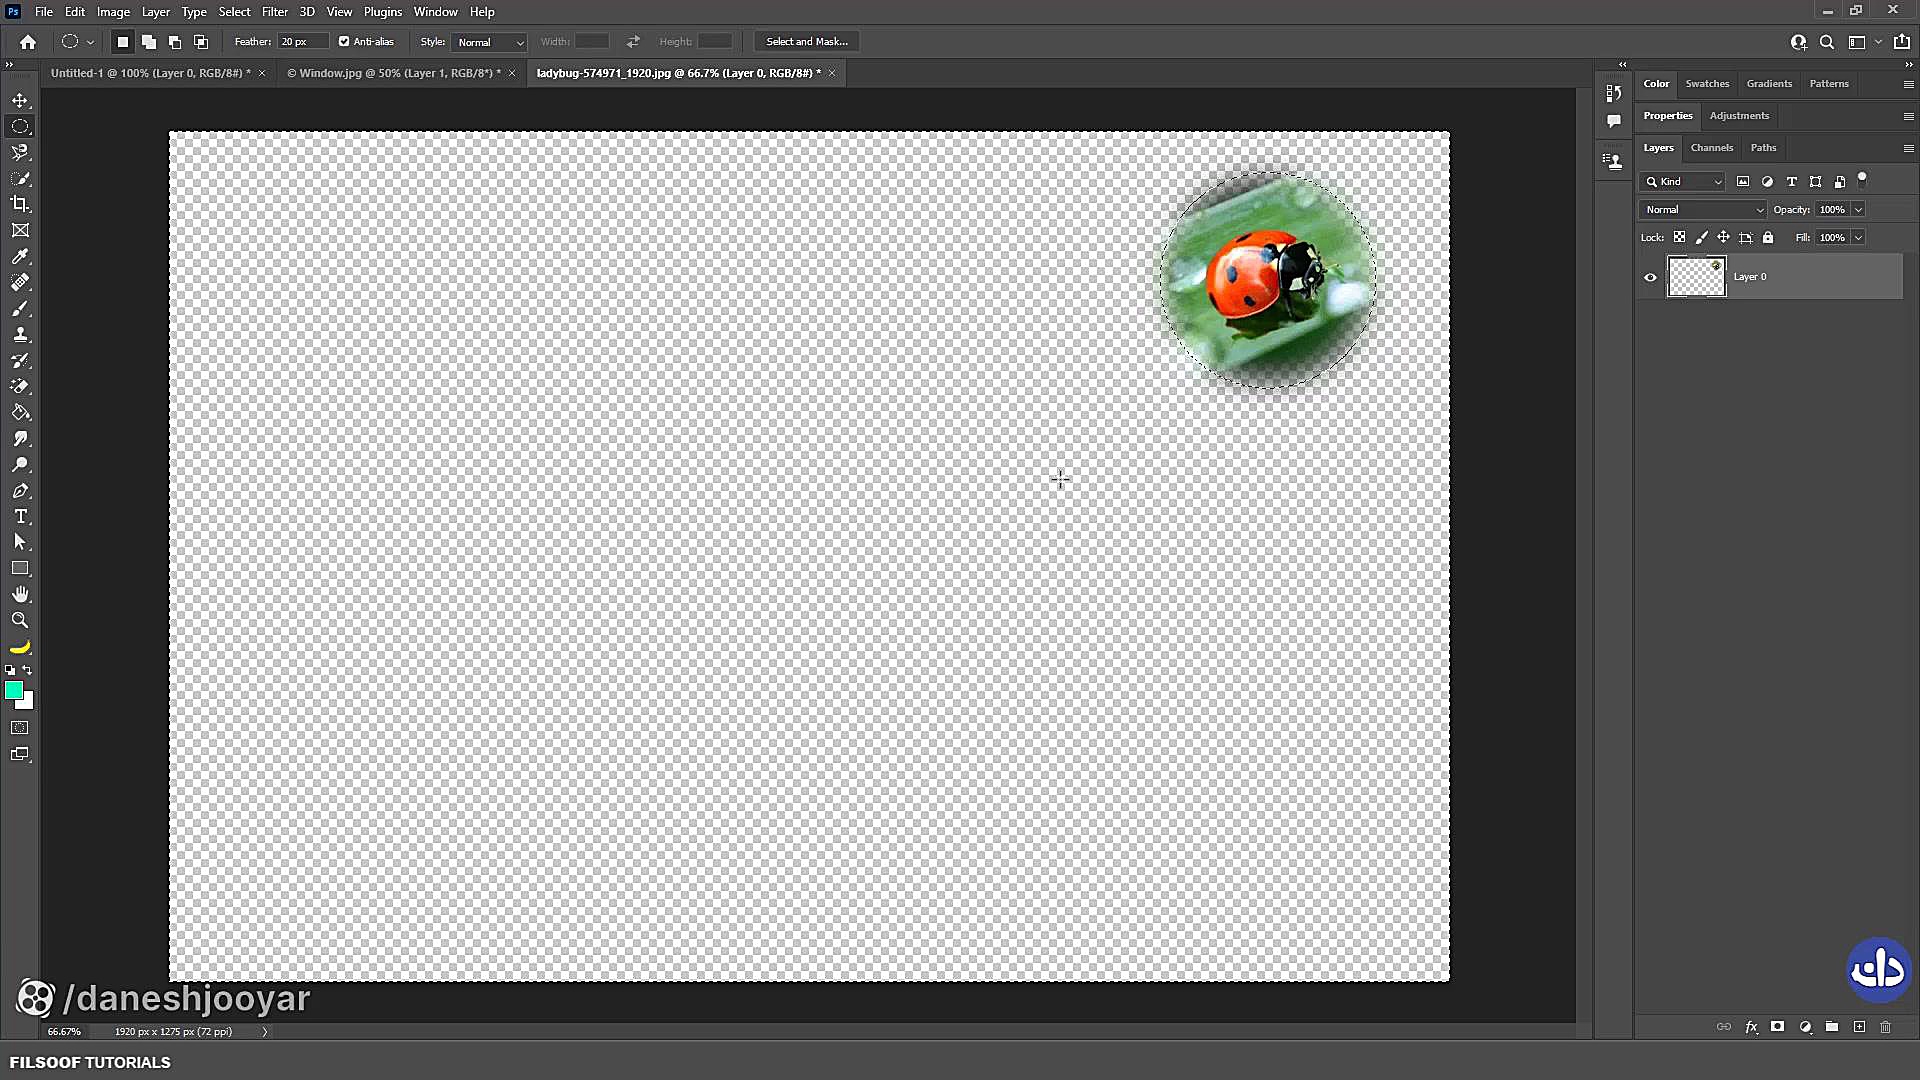Reset default foreground and background colors
This screenshot has height=1080, width=1920.
(x=10, y=670)
